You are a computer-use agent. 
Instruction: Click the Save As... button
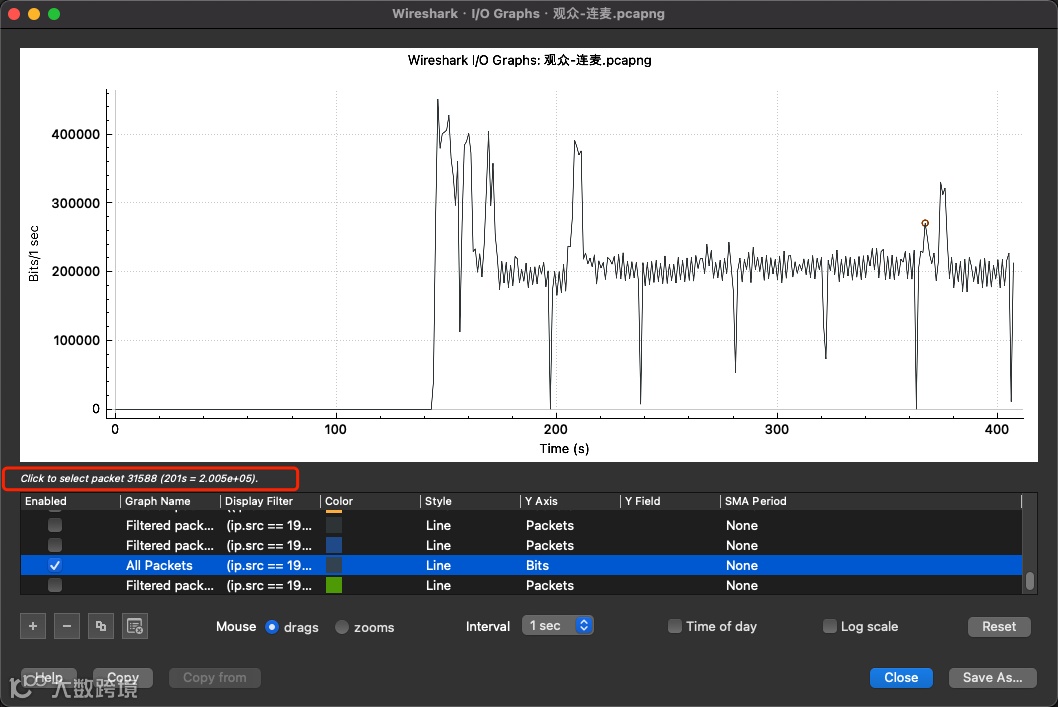point(992,677)
